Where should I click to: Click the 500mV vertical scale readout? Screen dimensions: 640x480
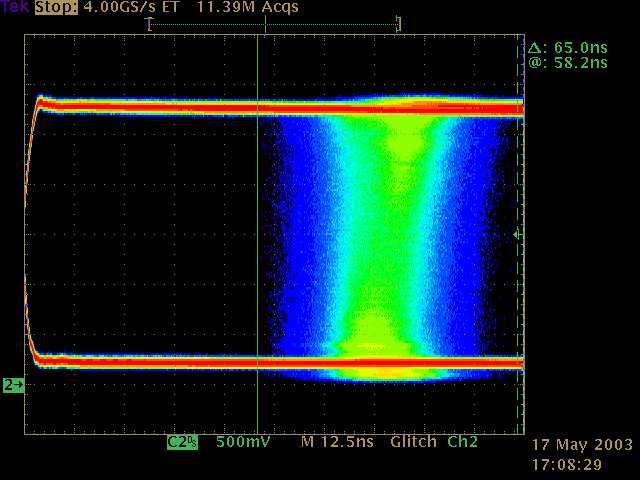click(243, 442)
